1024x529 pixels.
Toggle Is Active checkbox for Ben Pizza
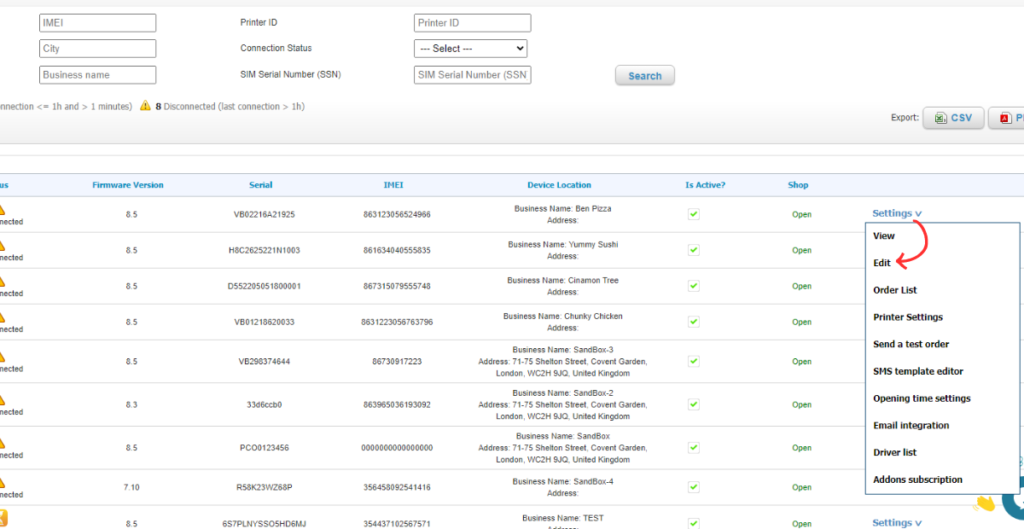click(x=693, y=214)
